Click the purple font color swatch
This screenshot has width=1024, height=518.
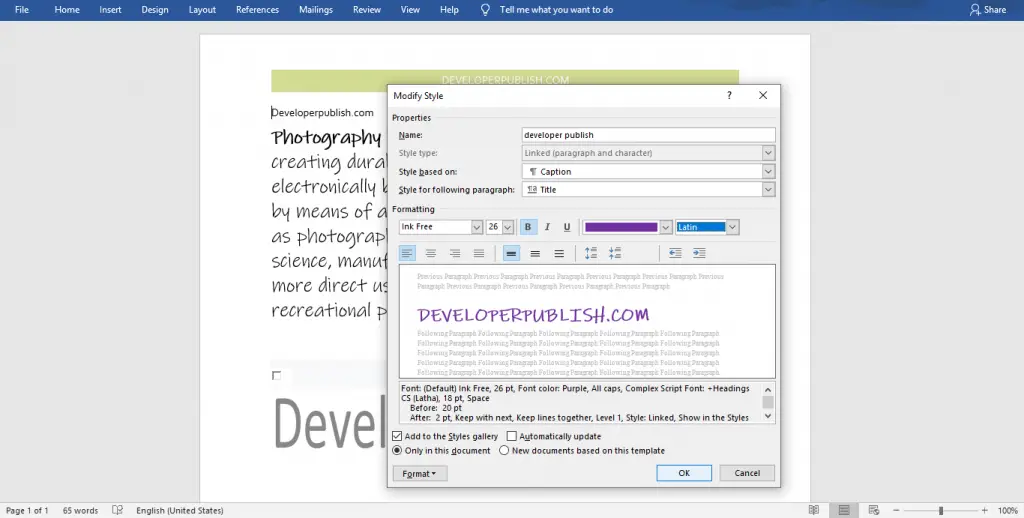[621, 227]
